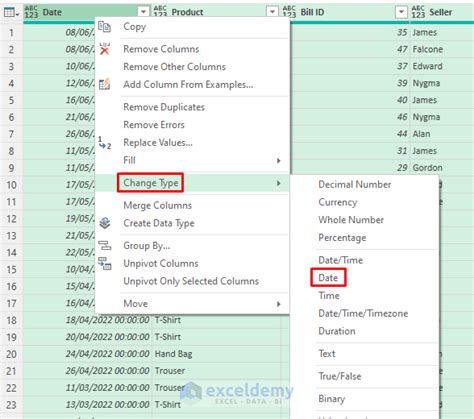
Task: Select Remove Other Columns
Action: (175, 67)
